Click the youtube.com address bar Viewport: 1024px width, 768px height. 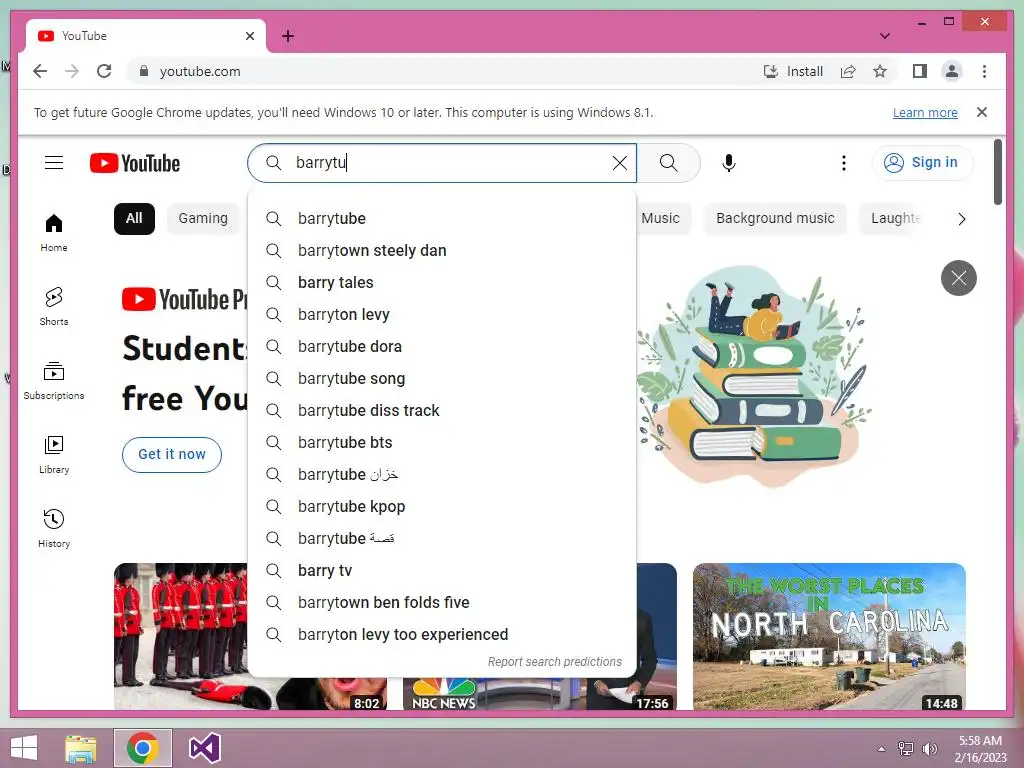tap(444, 71)
